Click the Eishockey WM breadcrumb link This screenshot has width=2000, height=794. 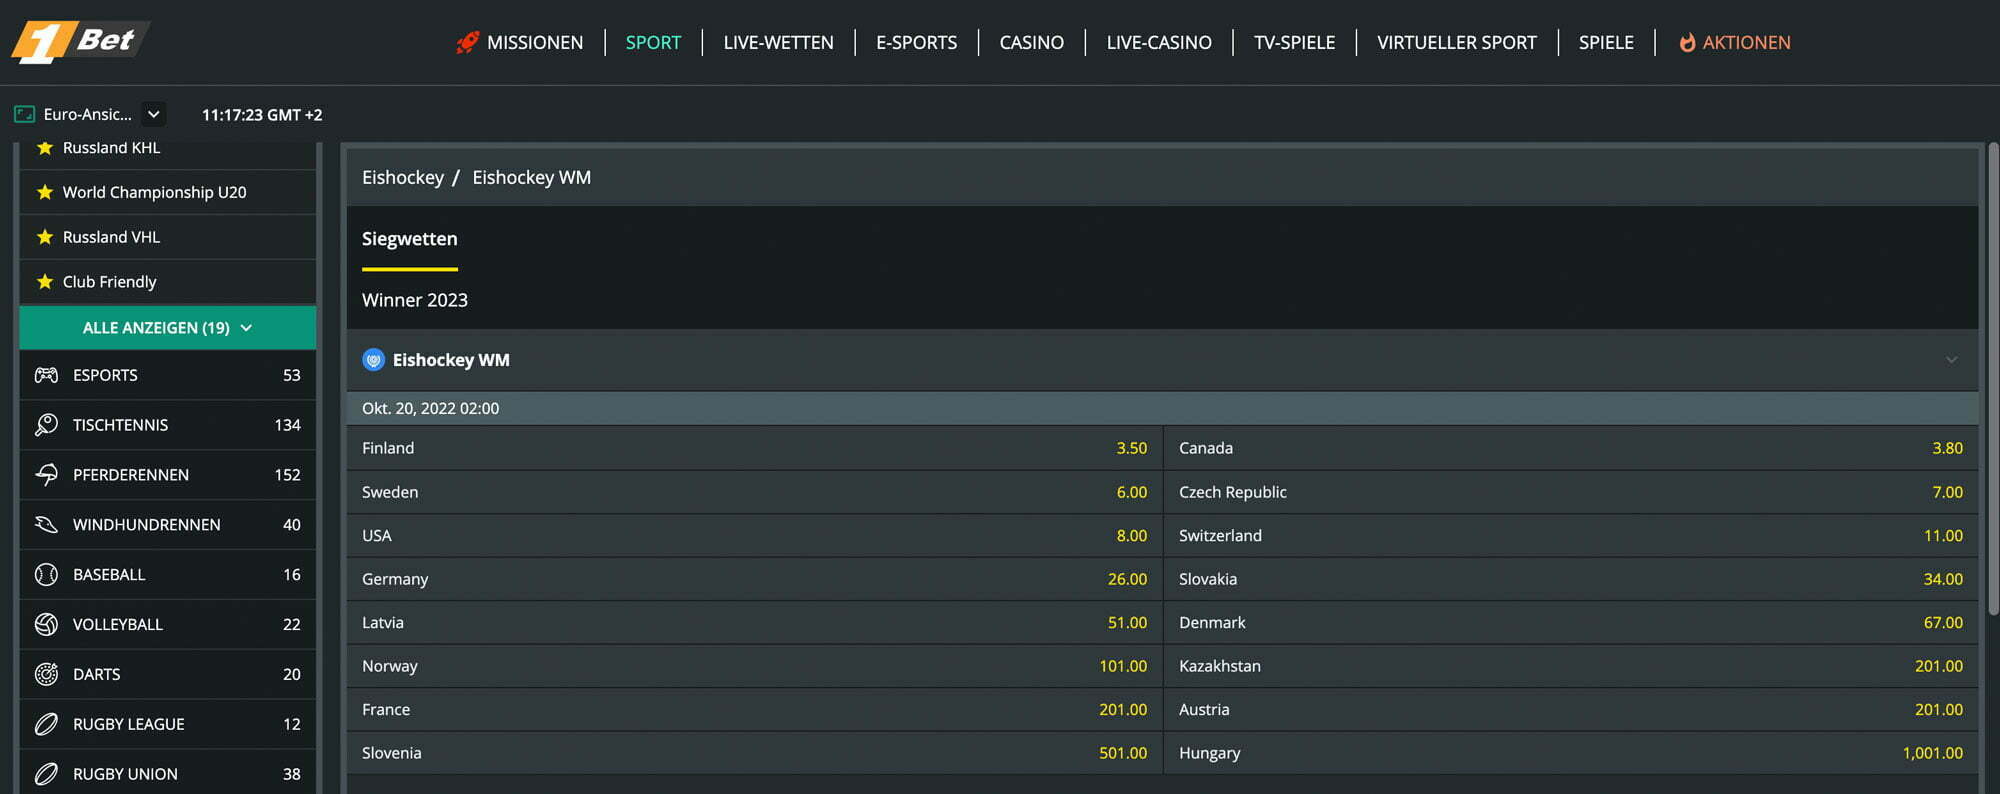coord(531,177)
